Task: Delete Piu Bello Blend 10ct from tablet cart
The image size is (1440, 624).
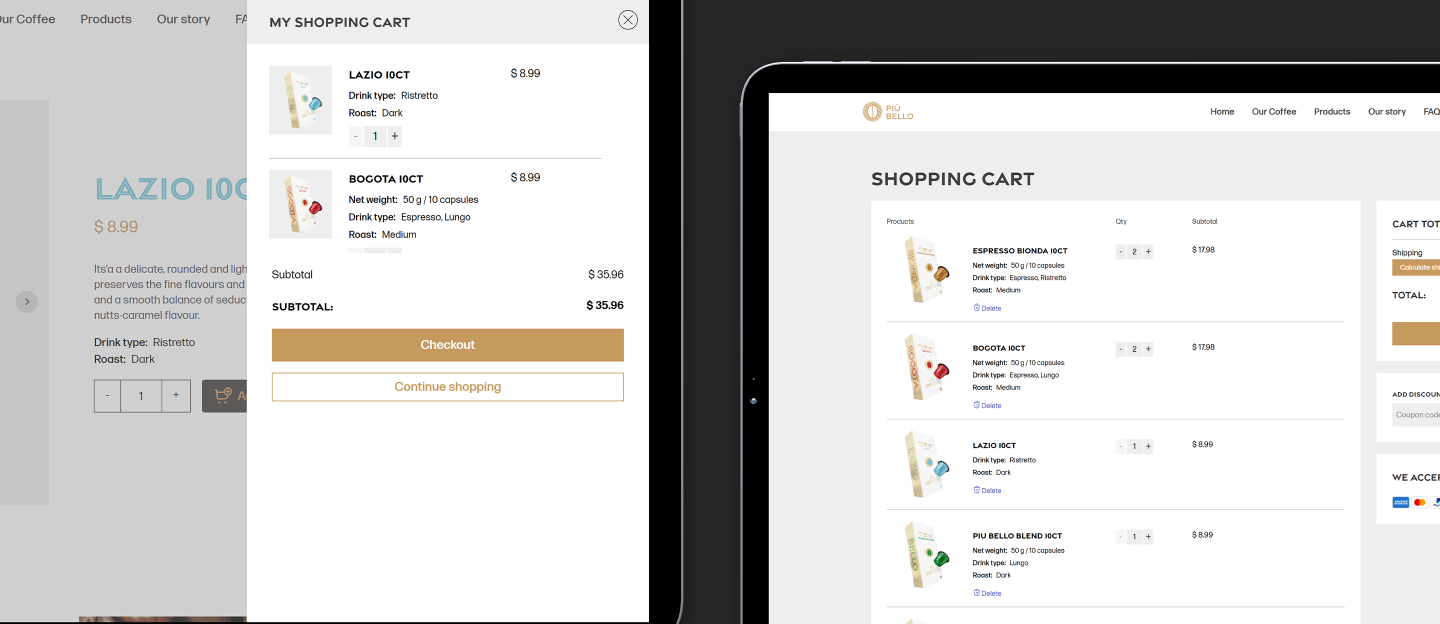Action: [x=987, y=593]
